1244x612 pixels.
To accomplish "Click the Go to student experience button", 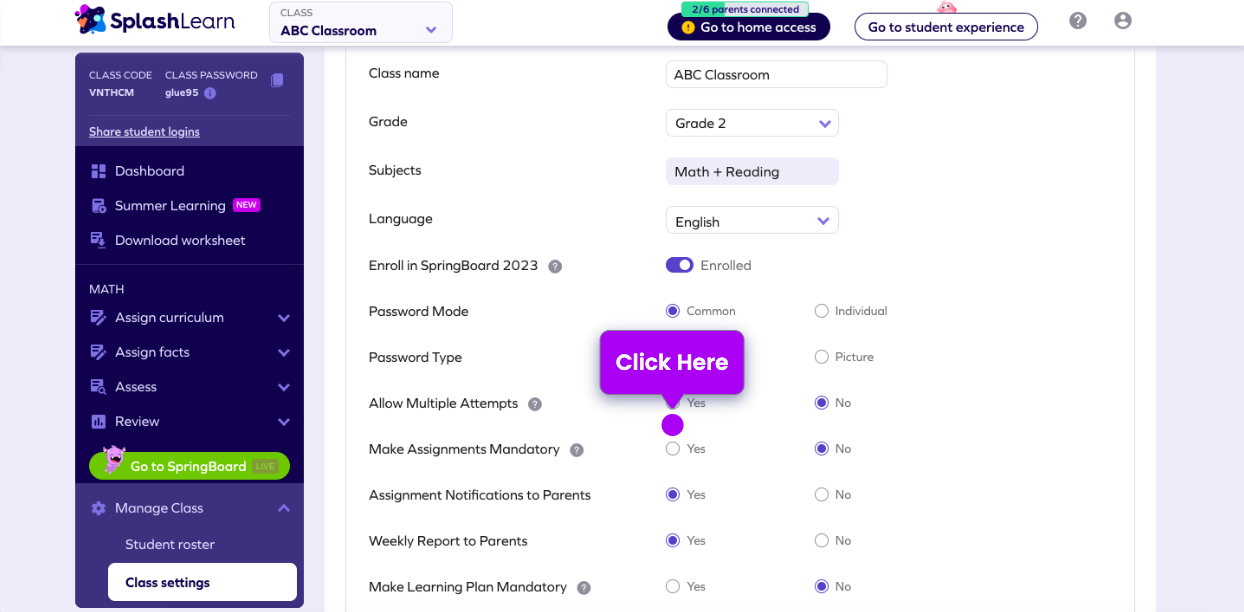I will 945,27.
